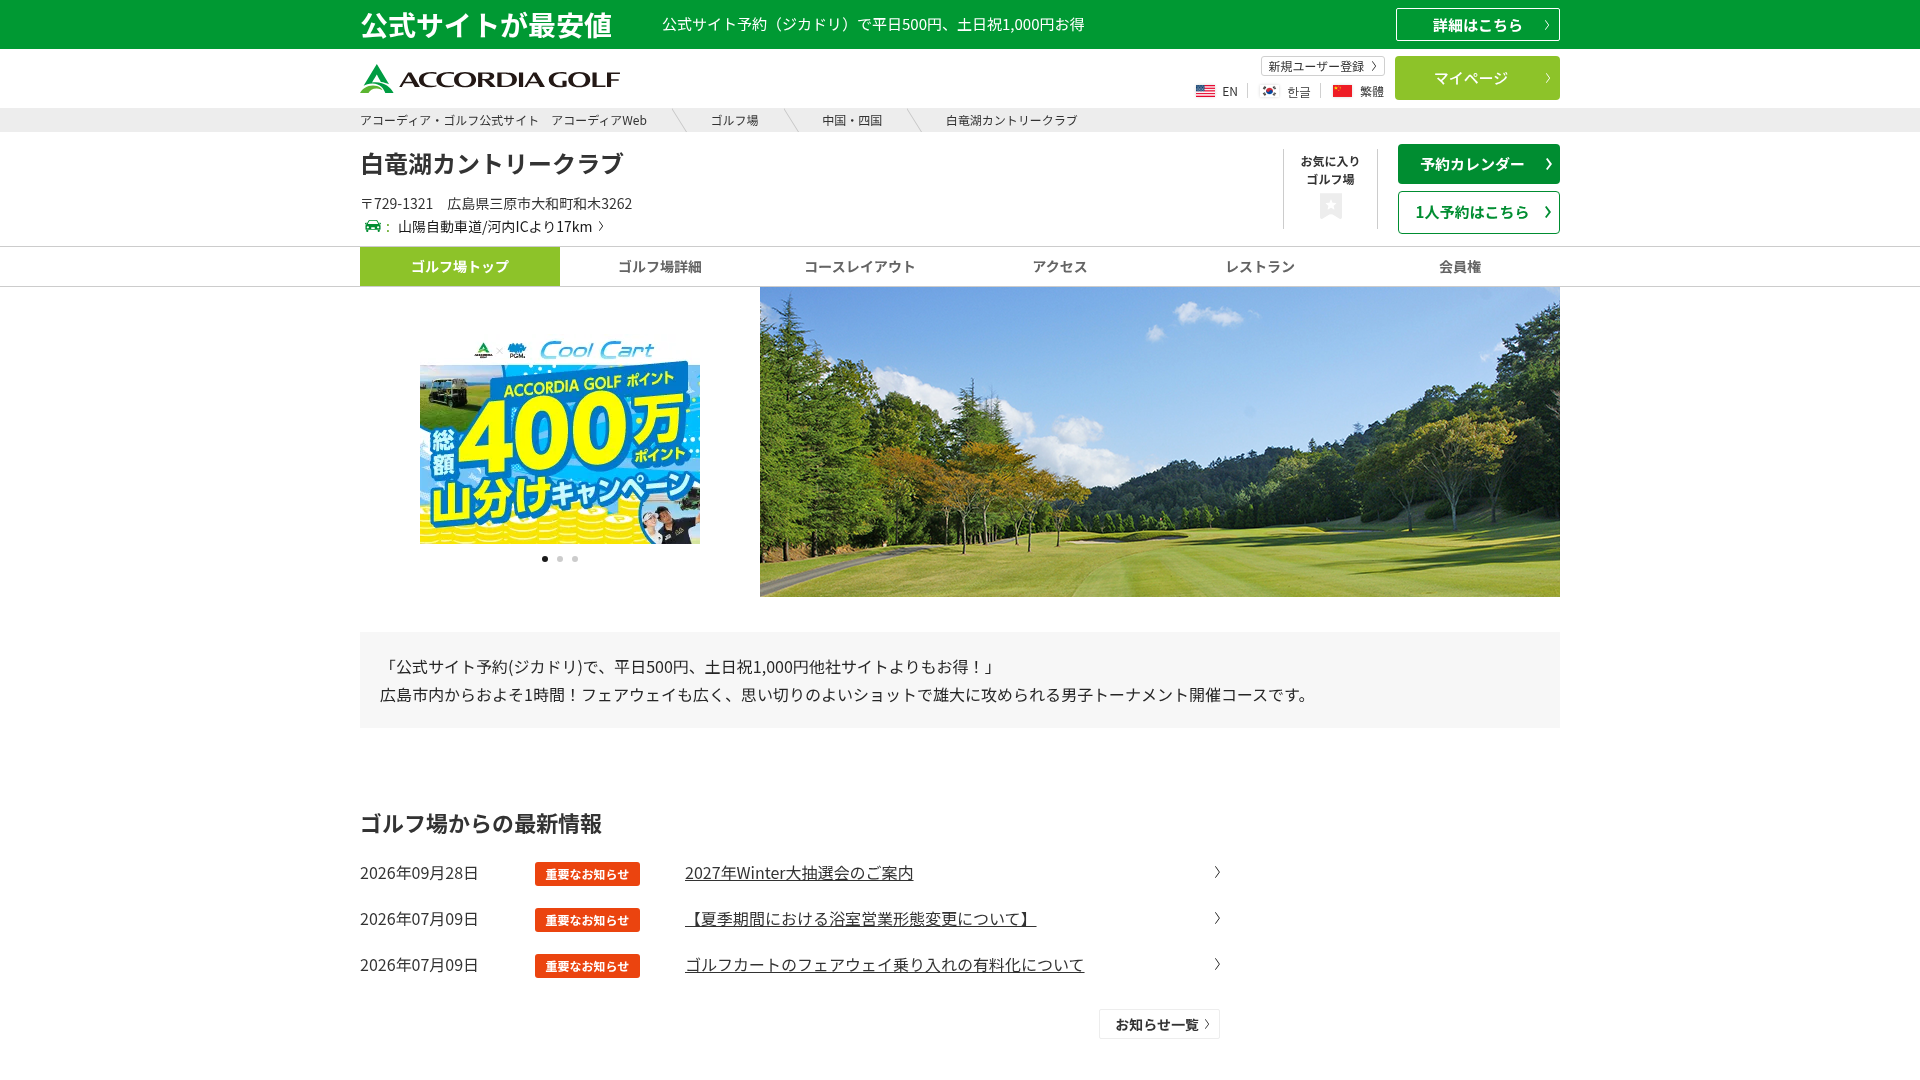The image size is (1920, 1080).
Task: Click chevron on the ゴルフカート有料化 row
Action: (1217, 964)
